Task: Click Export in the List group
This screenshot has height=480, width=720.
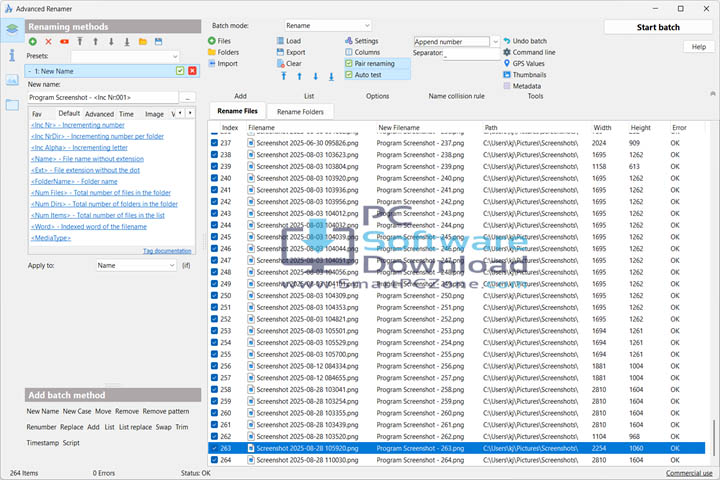Action: 291,52
